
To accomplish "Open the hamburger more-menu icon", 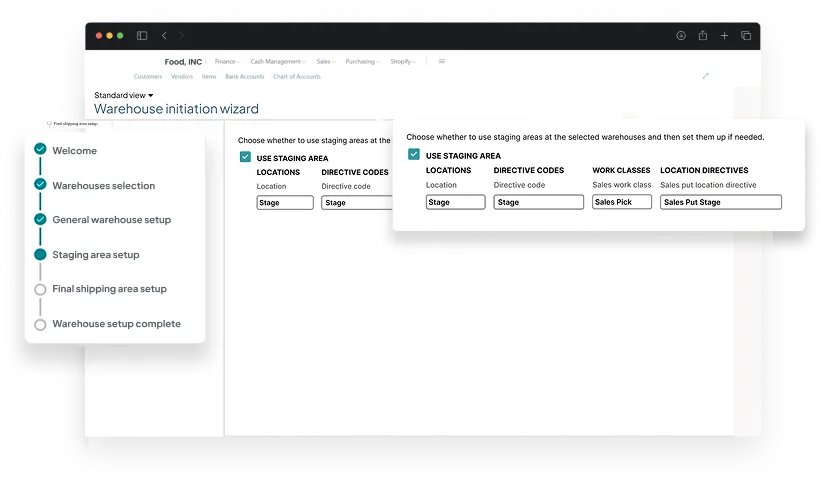I will coord(442,62).
